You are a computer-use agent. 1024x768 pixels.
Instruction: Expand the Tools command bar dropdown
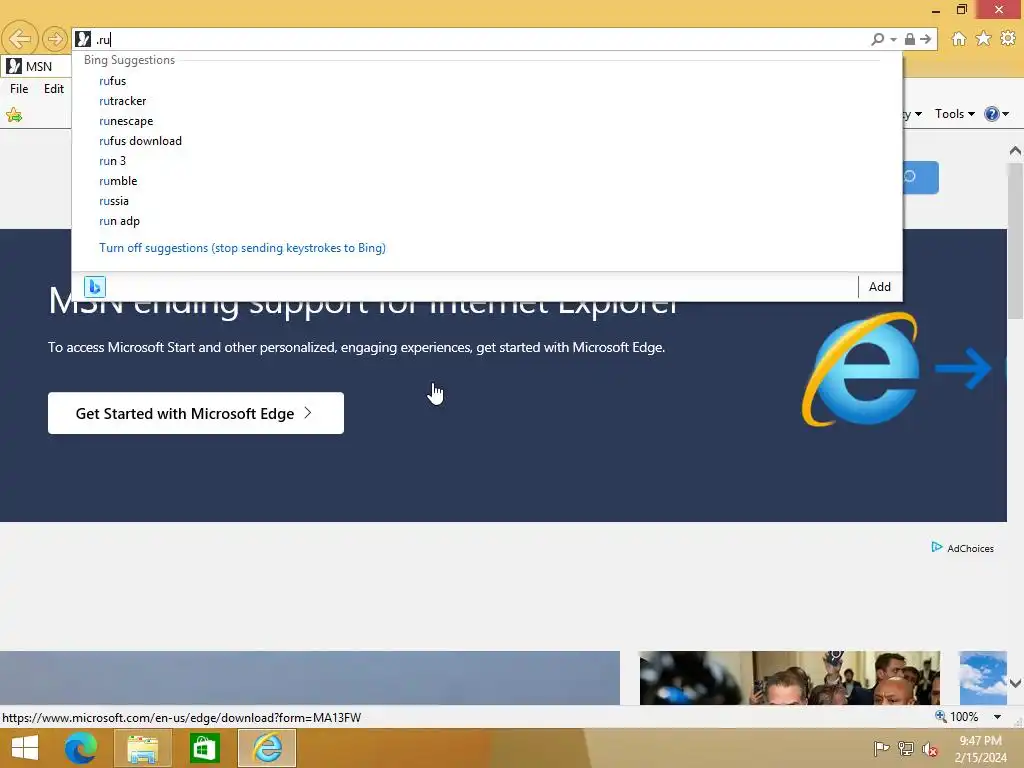[x=955, y=114]
